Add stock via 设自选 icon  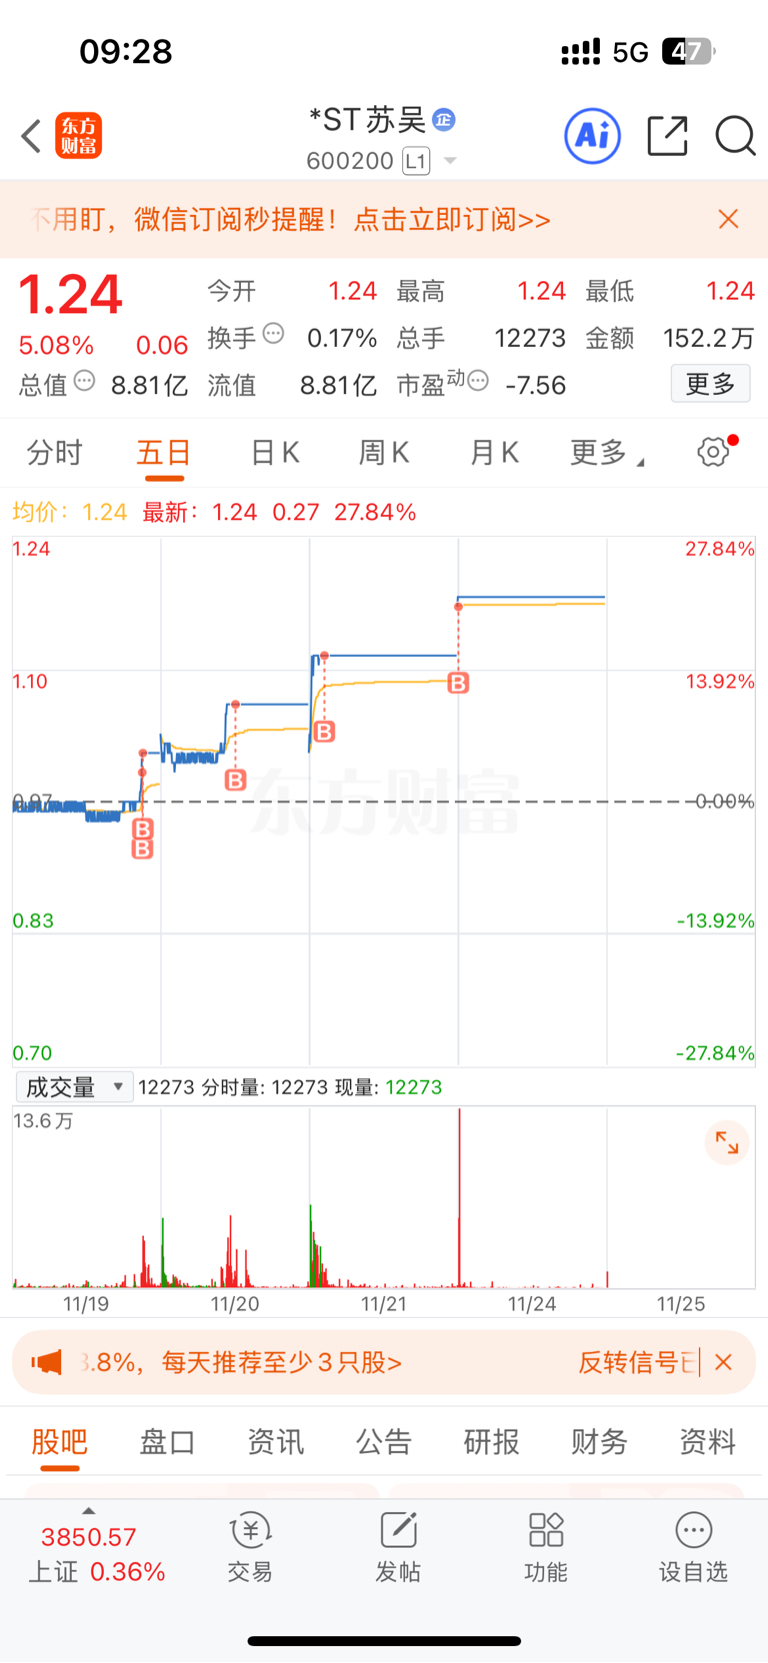693,1547
